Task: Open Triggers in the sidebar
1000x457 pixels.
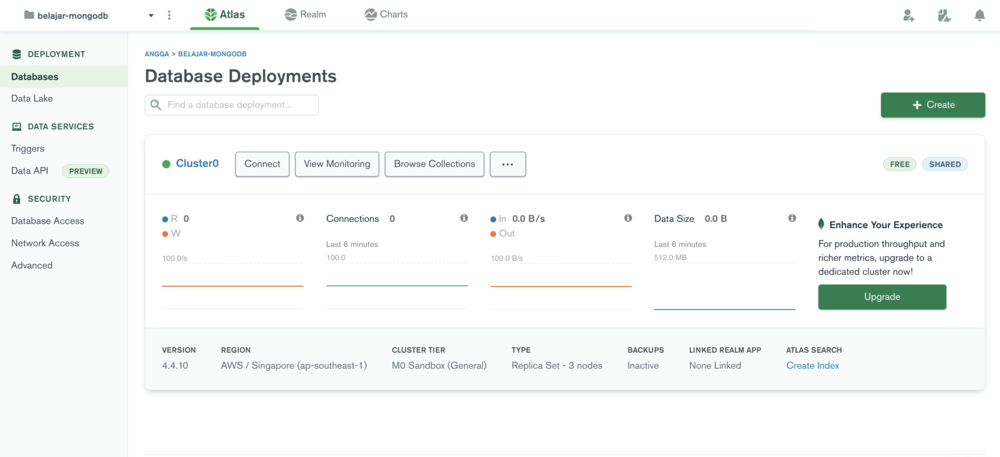Action: 27,149
